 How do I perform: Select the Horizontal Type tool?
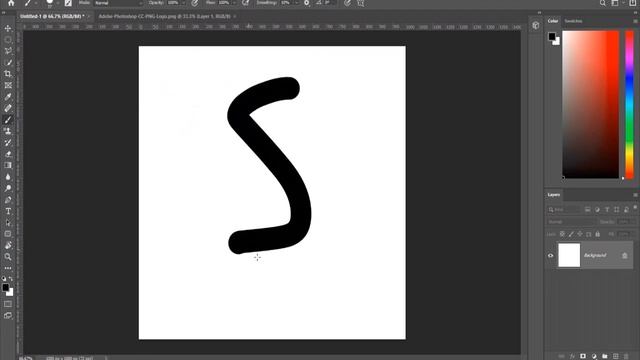(x=8, y=211)
